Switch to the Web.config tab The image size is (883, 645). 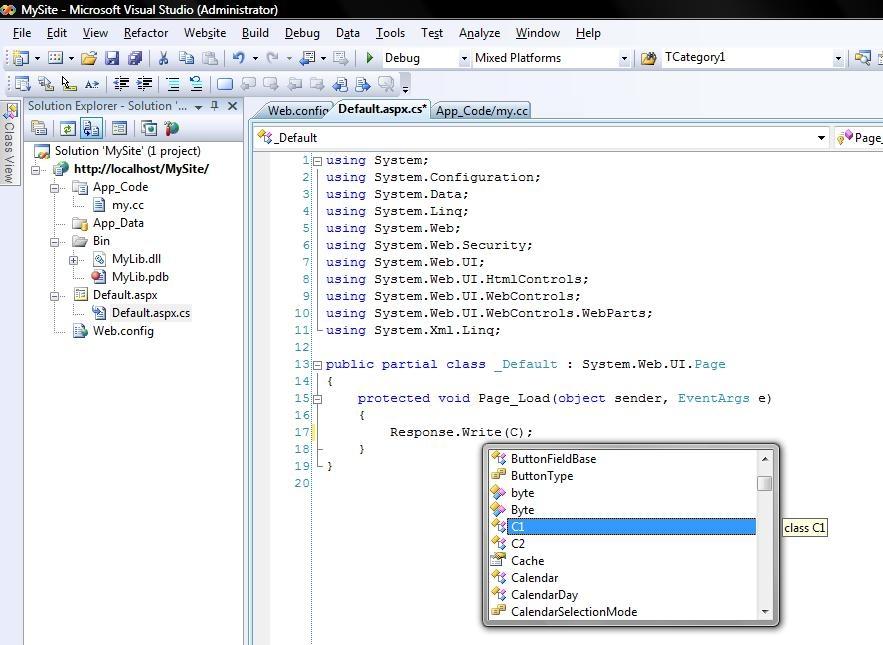point(297,110)
